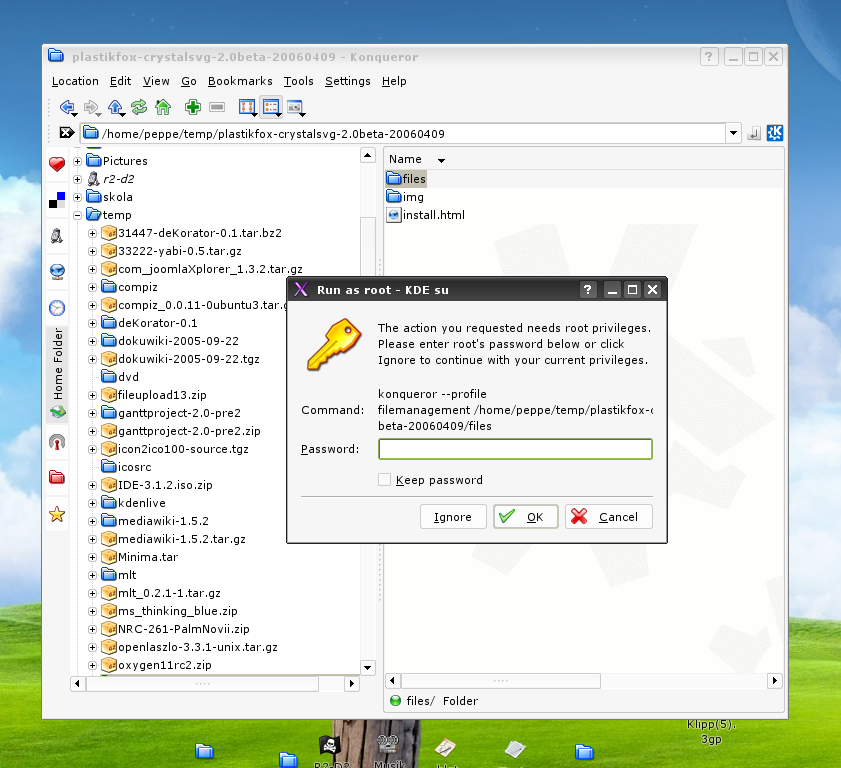Increase icon size with green plus
The image size is (841, 768).
pos(193,107)
